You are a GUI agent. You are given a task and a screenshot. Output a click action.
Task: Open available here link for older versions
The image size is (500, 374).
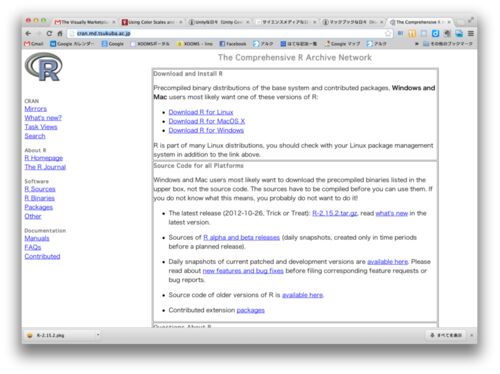[302, 295]
